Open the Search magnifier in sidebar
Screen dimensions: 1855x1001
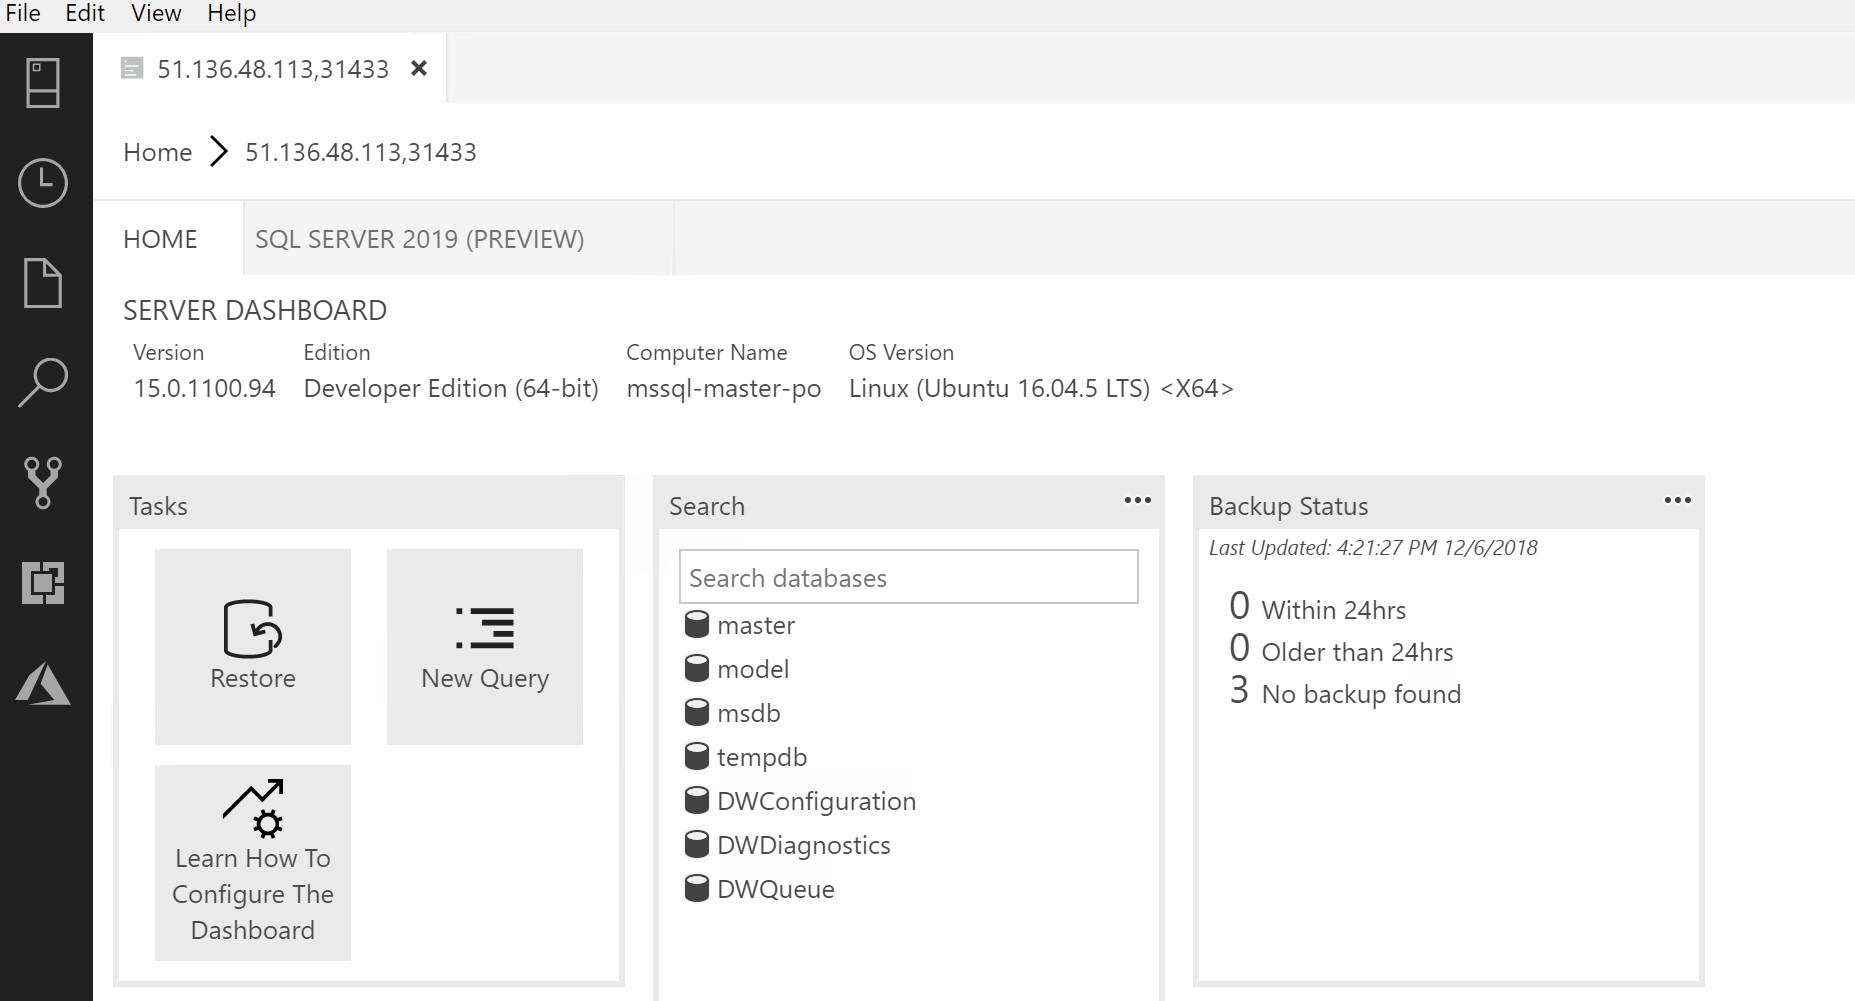[43, 383]
